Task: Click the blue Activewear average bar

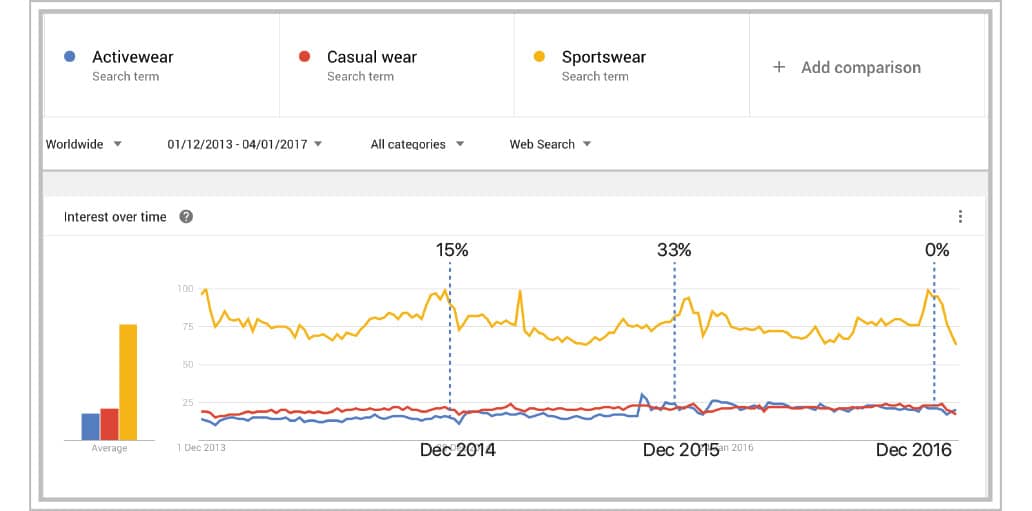Action: point(90,426)
